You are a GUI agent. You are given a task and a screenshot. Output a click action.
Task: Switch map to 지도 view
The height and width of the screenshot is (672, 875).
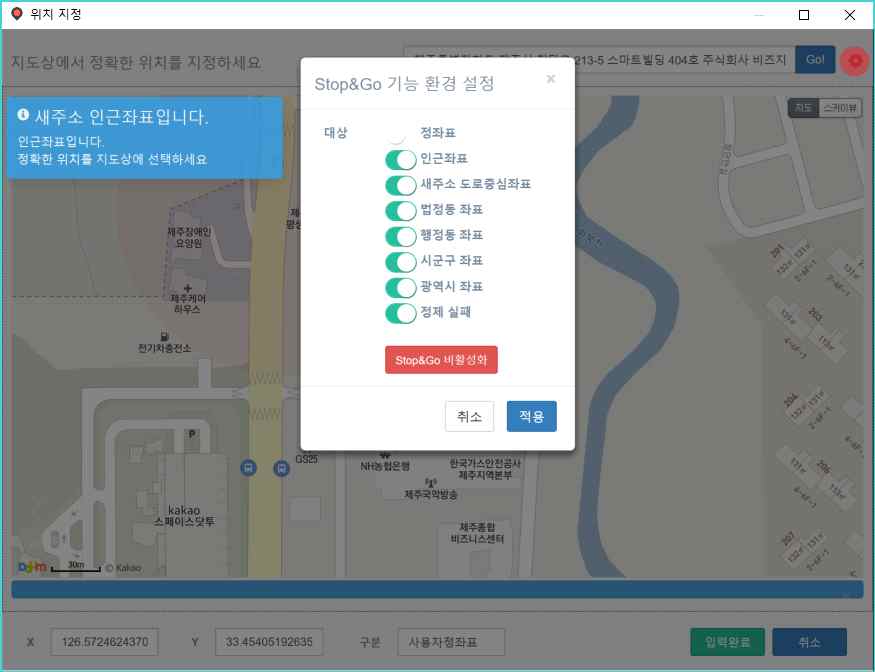point(803,108)
